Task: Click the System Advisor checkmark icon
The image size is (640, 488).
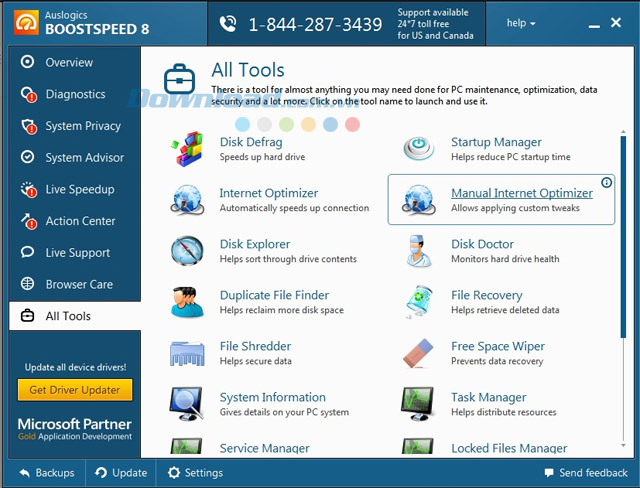Action: [27, 157]
